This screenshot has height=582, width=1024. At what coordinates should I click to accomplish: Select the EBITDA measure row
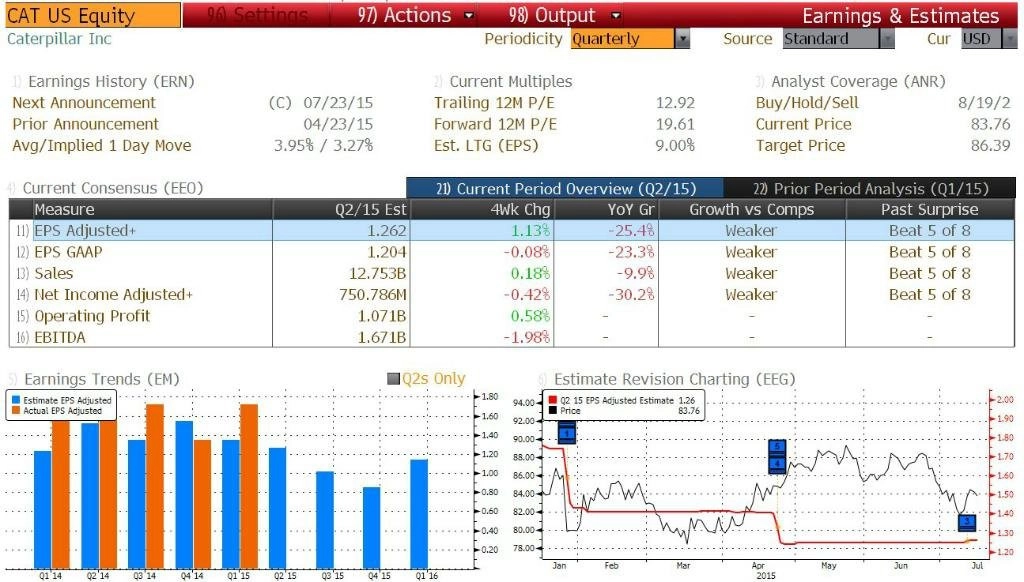512,337
